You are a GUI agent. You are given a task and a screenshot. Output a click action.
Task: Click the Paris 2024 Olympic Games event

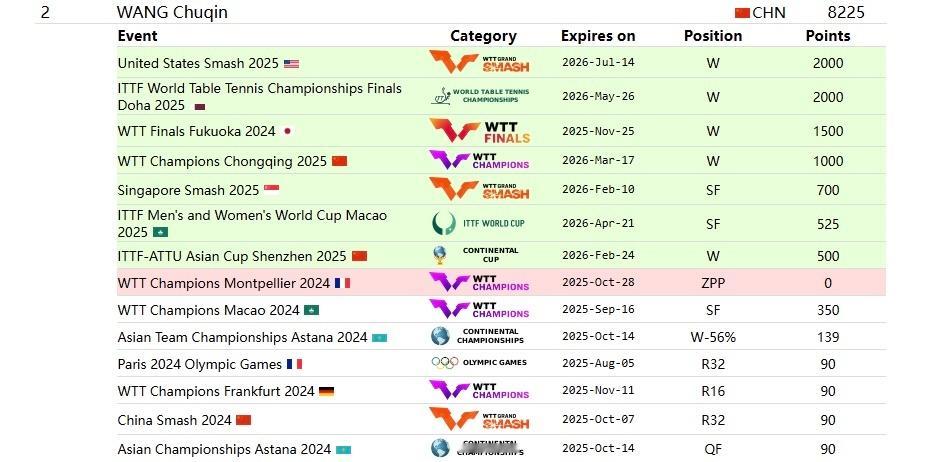pos(200,364)
